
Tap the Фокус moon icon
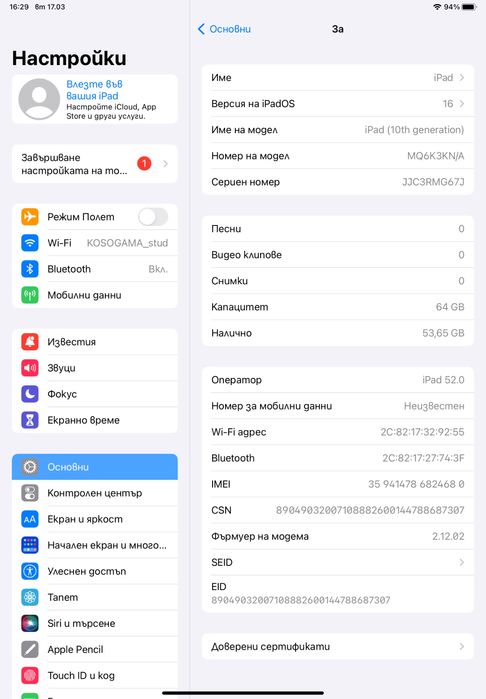pyautogui.click(x=30, y=394)
